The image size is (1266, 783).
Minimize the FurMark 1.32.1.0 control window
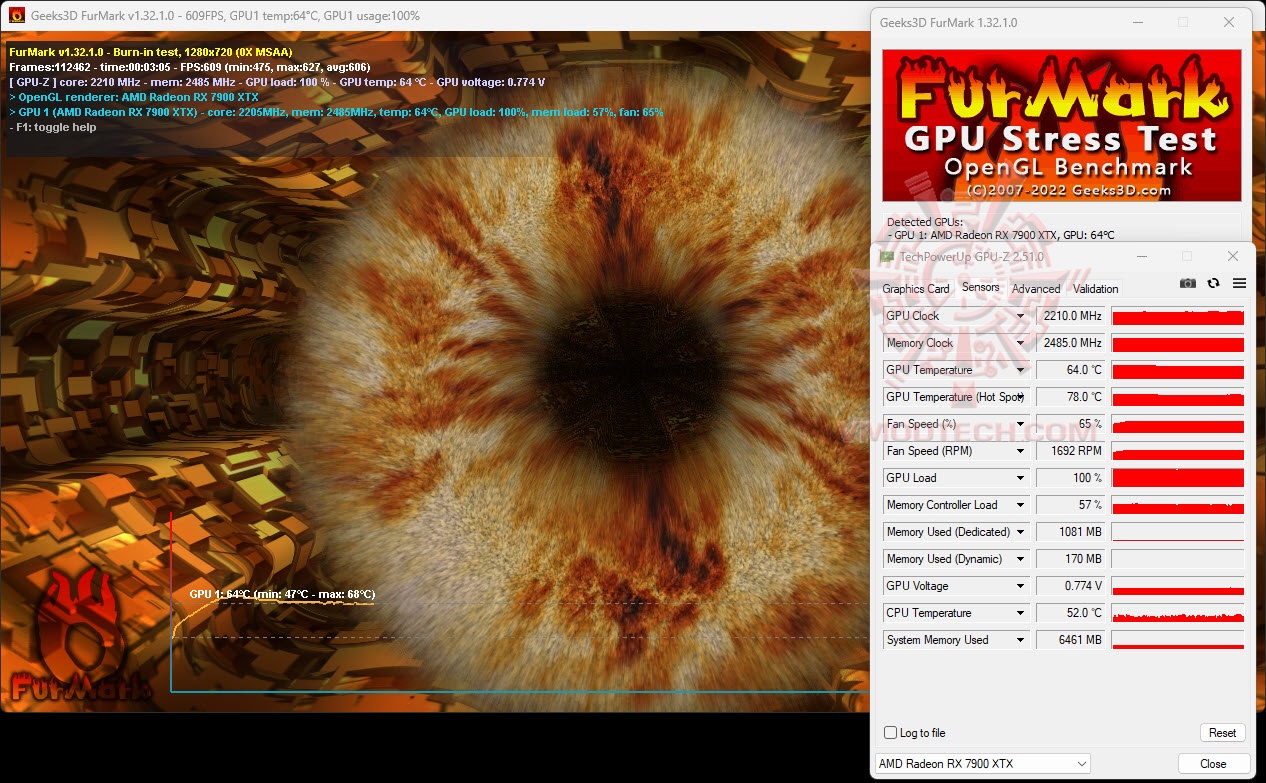[x=1136, y=22]
